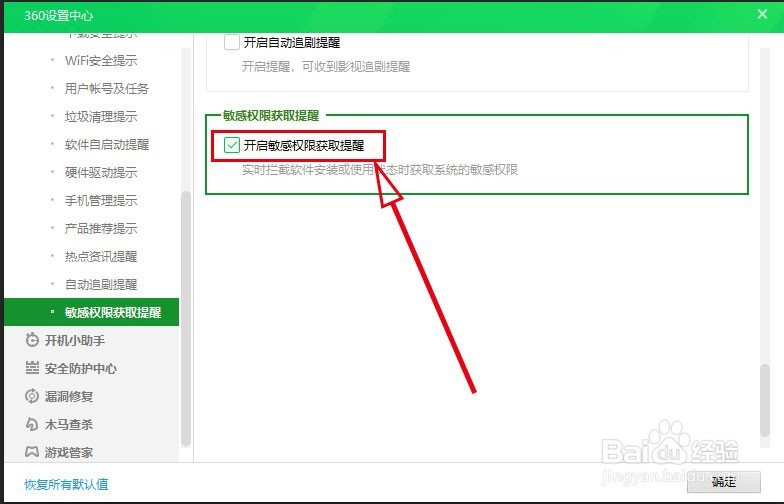Click the 漏洞修复 icon in sidebar
The width and height of the screenshot is (784, 504).
pyautogui.click(x=32, y=396)
